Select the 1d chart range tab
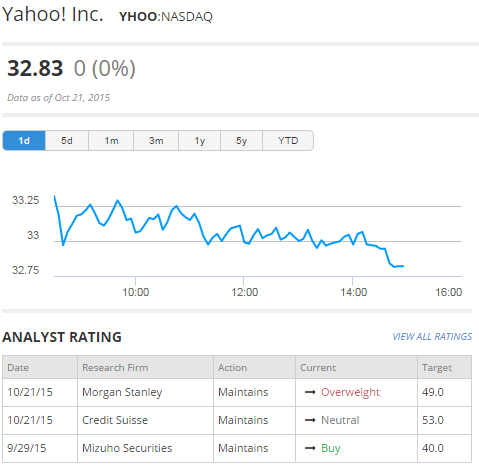 [24, 141]
